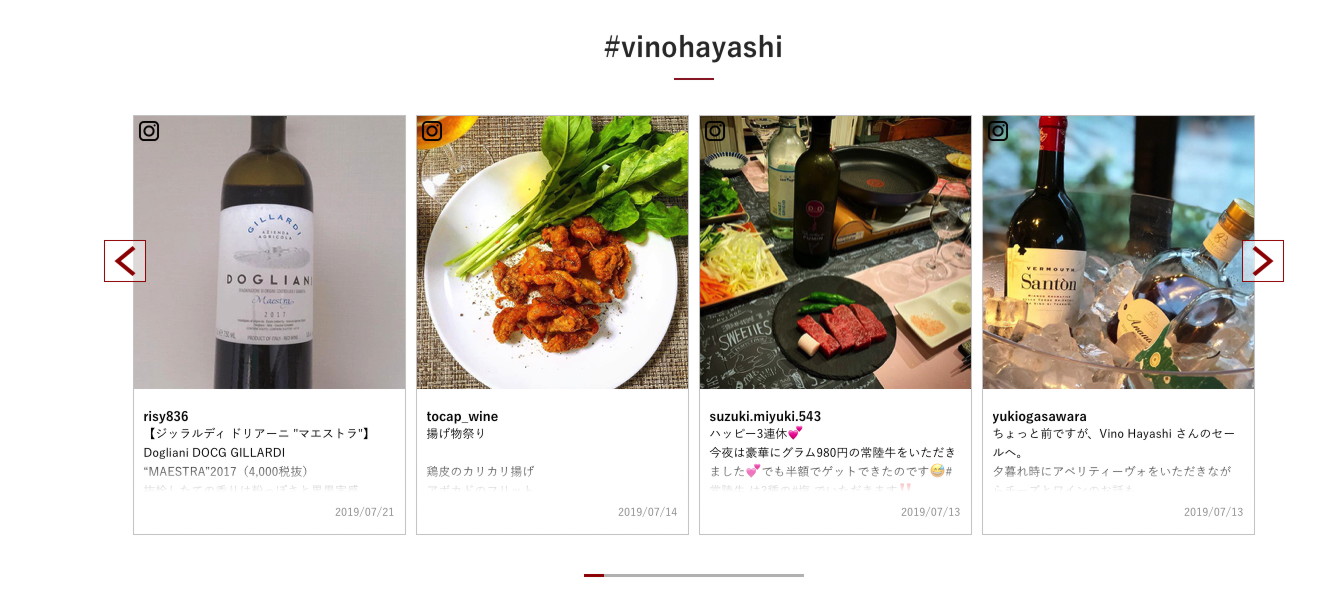Click the 2019/07/14 post date

tap(648, 512)
